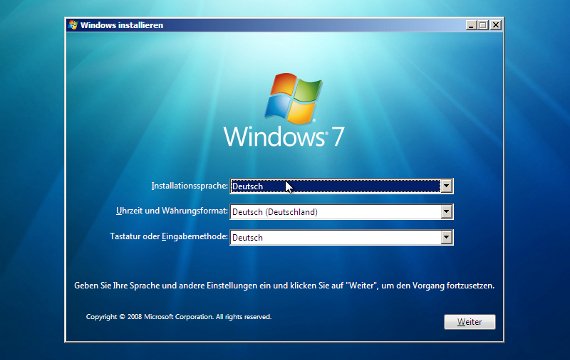Click the Windows installieren title text
The width and height of the screenshot is (570, 360).
click(x=121, y=25)
